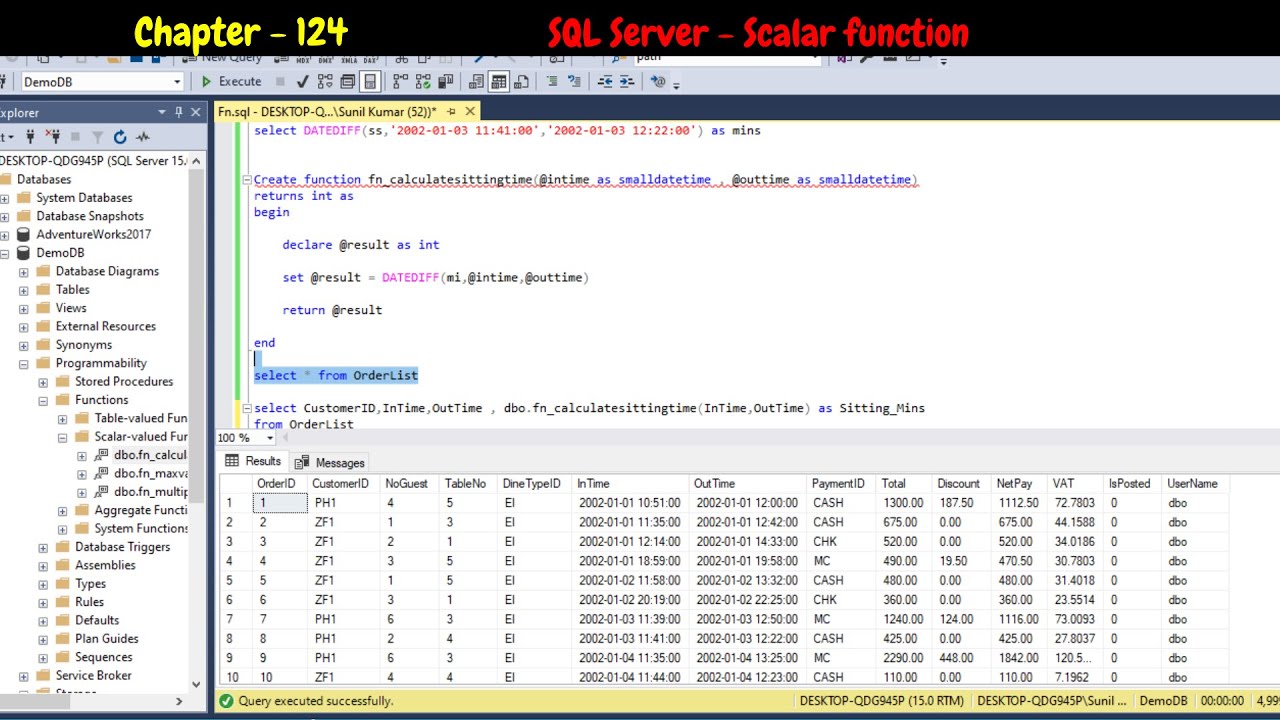This screenshot has height=720, width=1280.
Task: Click the PaymentID column header
Action: coord(841,484)
